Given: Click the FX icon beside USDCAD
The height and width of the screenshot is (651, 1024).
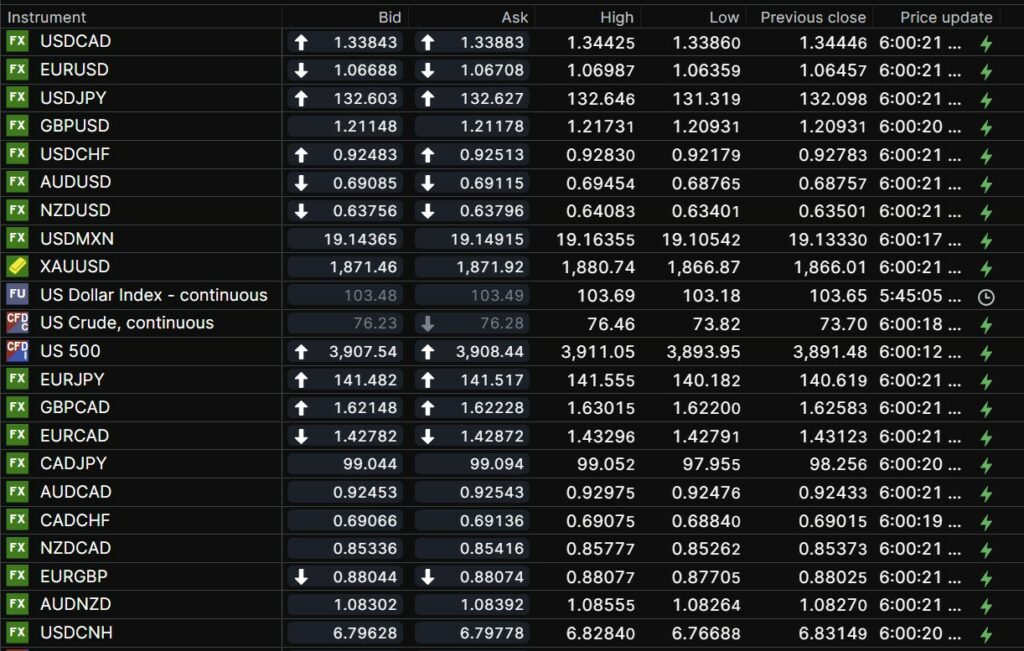Looking at the screenshot, I should click(x=17, y=42).
